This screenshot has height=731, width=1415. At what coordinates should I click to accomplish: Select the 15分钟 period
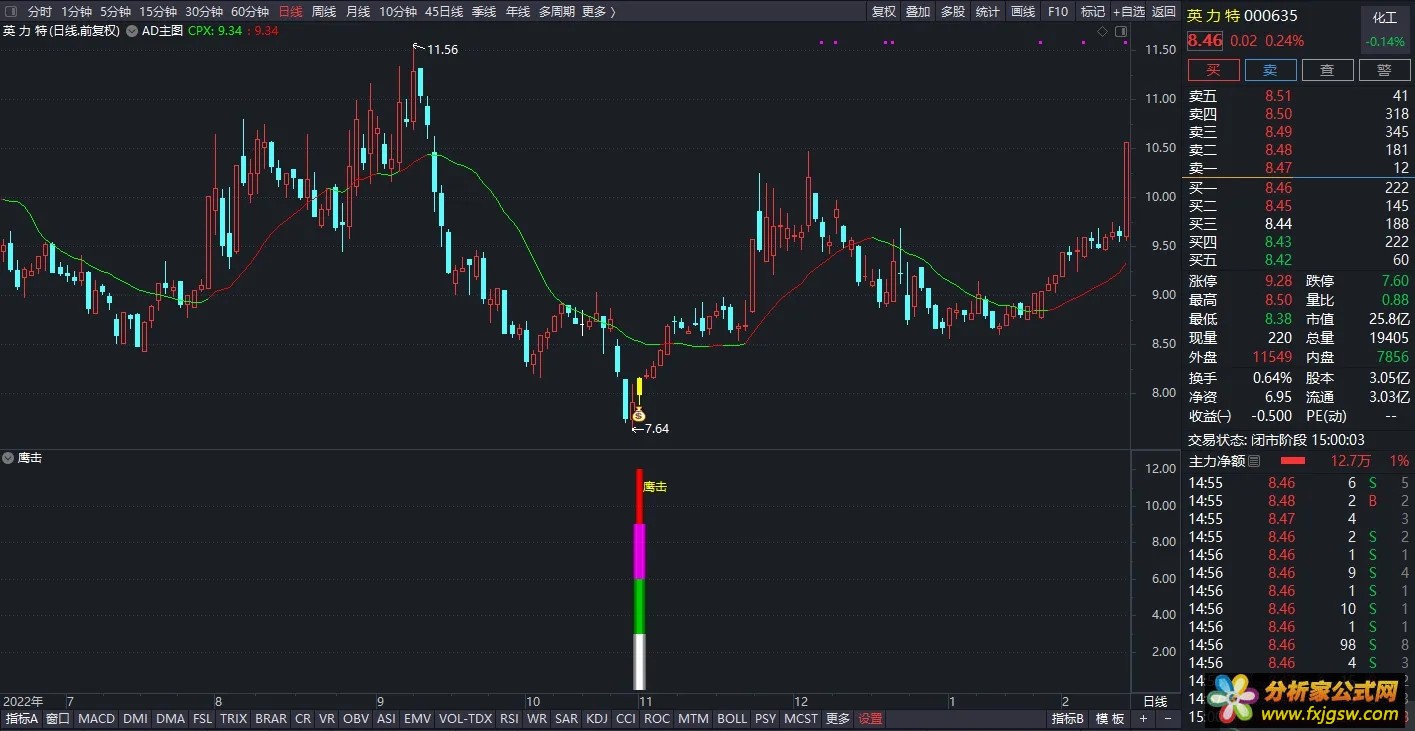pyautogui.click(x=158, y=12)
